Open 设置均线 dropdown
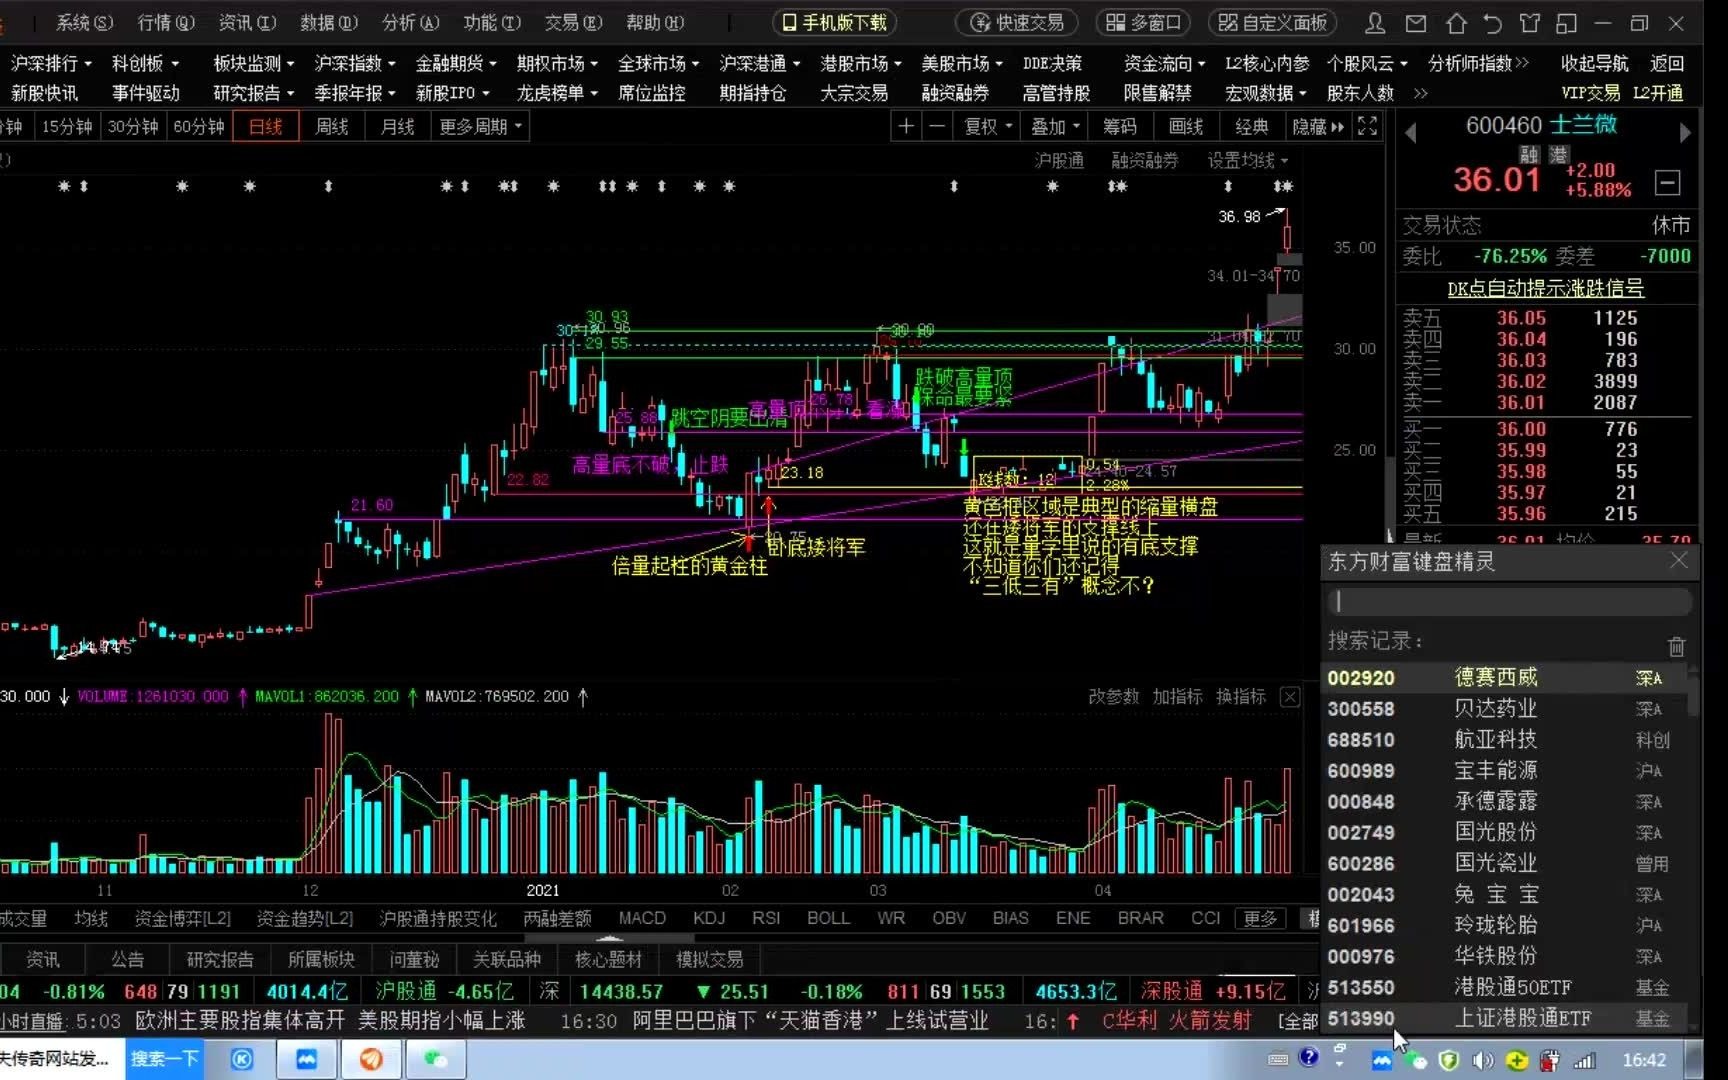The height and width of the screenshot is (1080, 1728). (1248, 160)
